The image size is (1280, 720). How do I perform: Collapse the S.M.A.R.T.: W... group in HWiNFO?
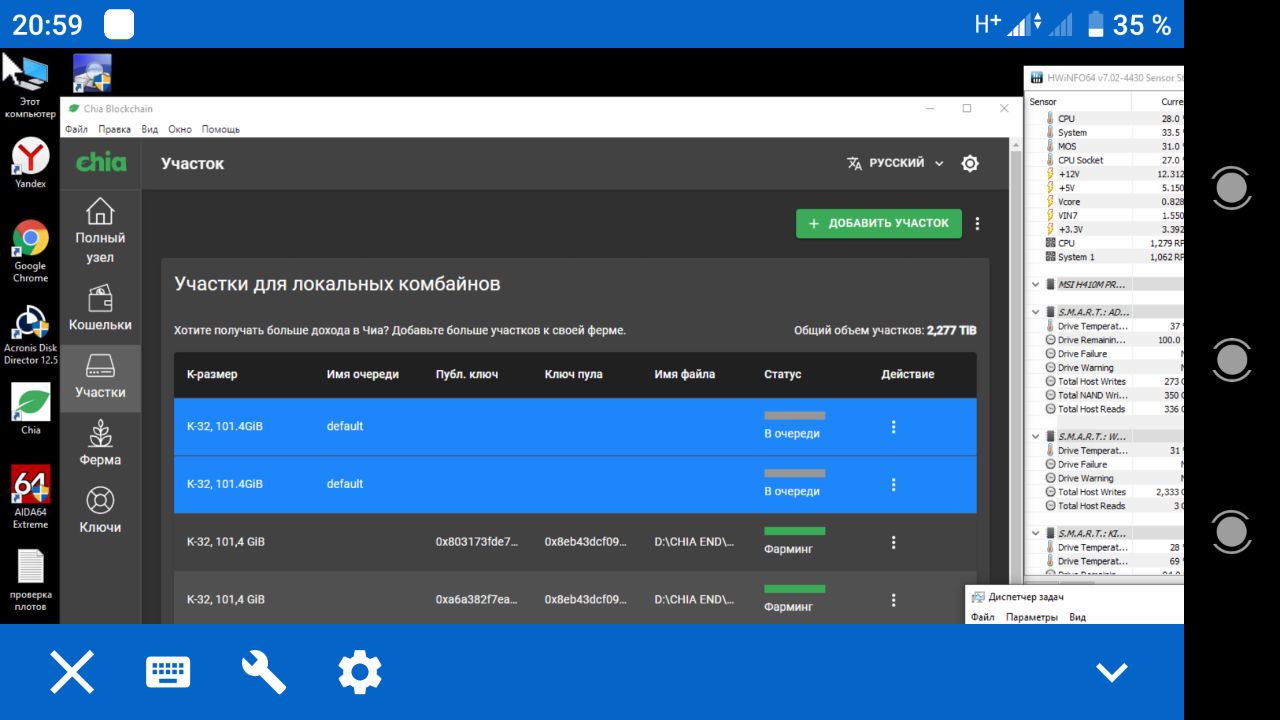point(1035,436)
